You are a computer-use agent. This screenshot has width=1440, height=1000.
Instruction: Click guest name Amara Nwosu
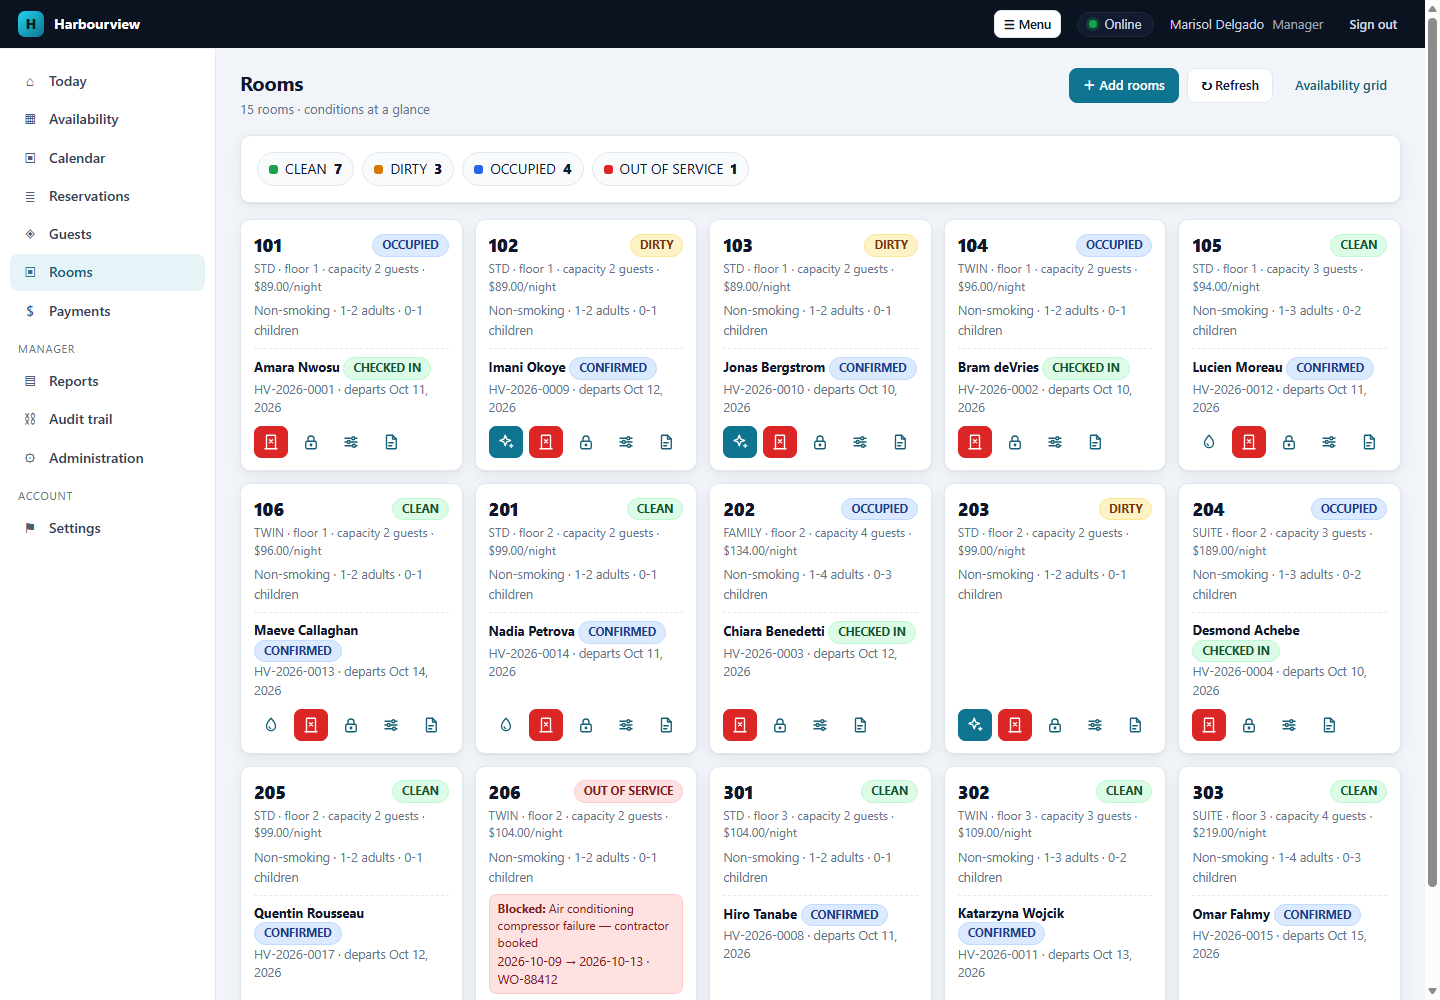pos(297,368)
